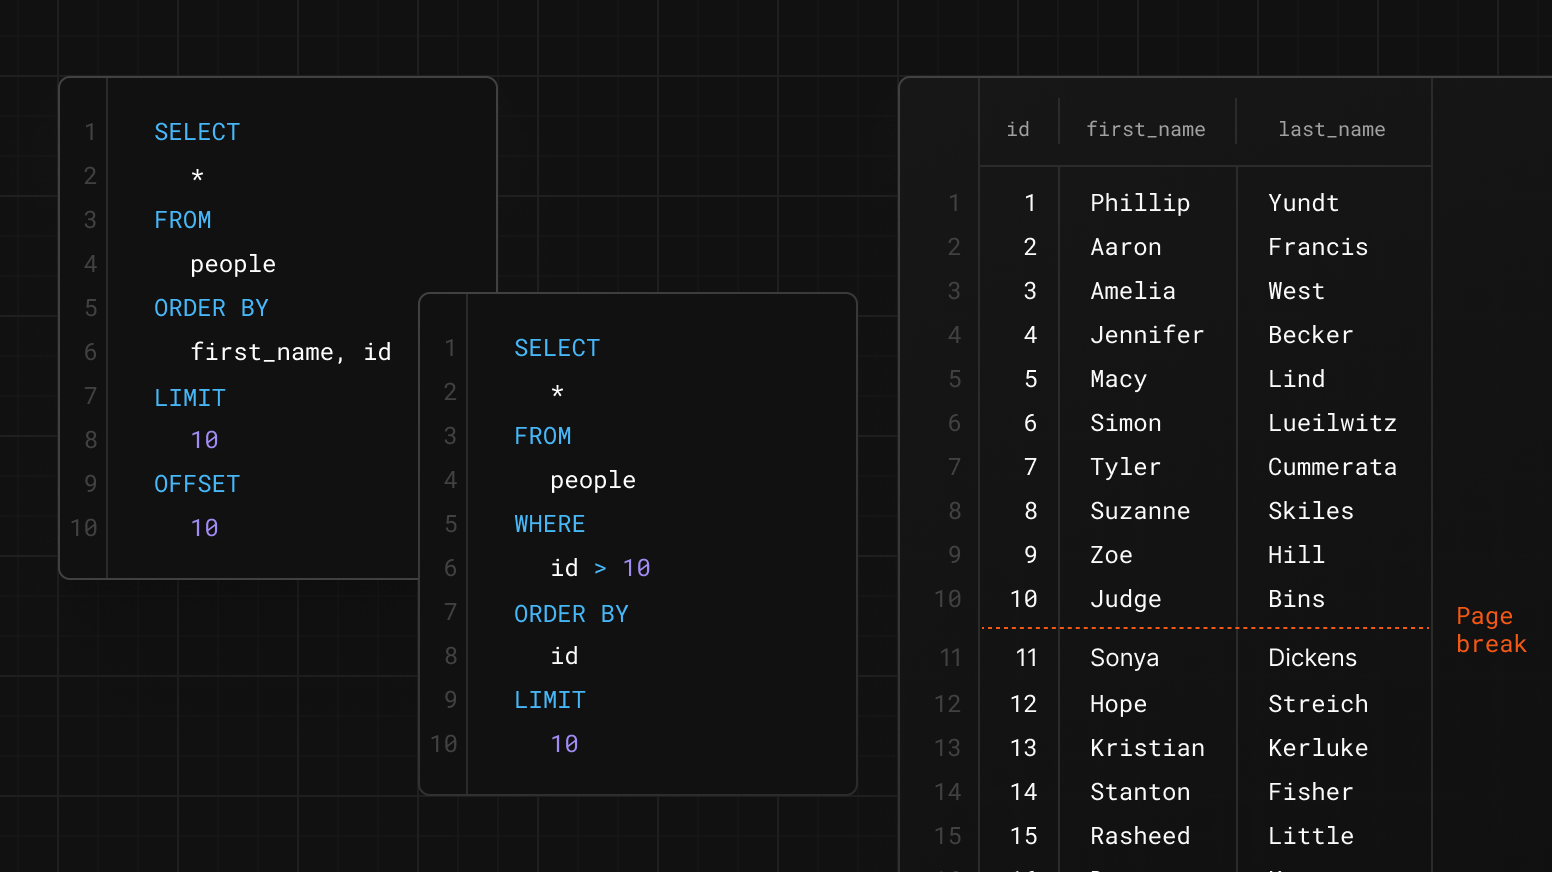
Task: Click line number 5 in the first editor
Action: tap(90, 307)
